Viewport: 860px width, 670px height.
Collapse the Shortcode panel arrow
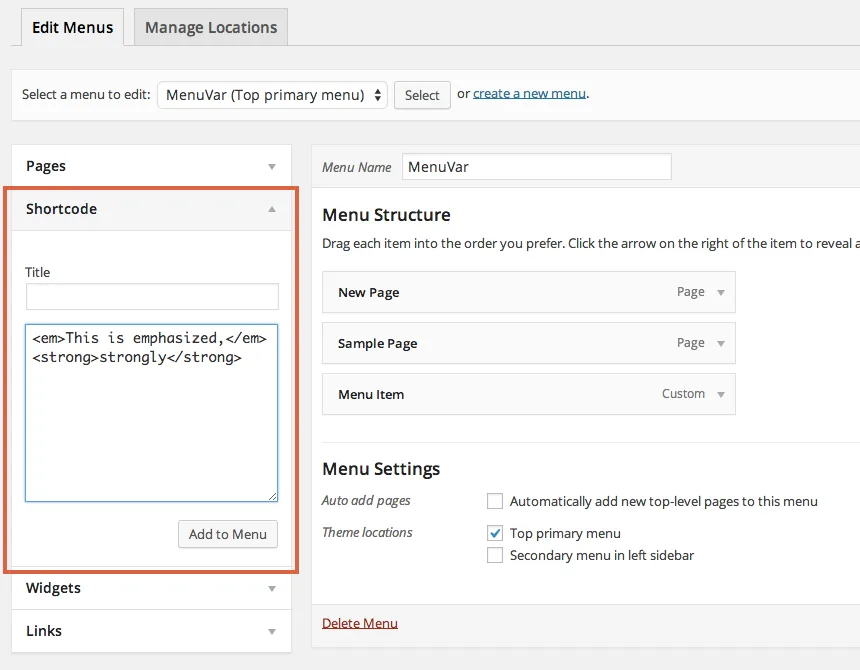[271, 209]
